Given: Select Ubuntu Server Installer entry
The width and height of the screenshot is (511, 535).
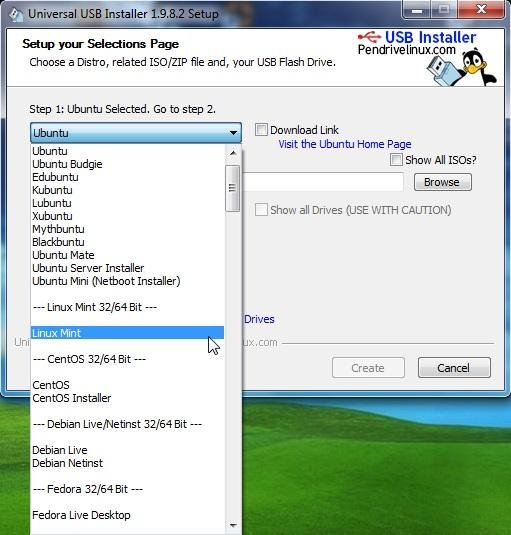Looking at the screenshot, I should point(127,268).
